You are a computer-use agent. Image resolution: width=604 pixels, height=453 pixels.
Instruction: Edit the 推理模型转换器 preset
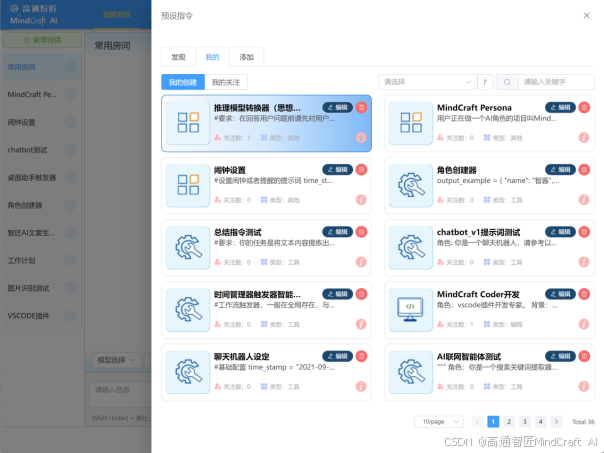[337, 107]
